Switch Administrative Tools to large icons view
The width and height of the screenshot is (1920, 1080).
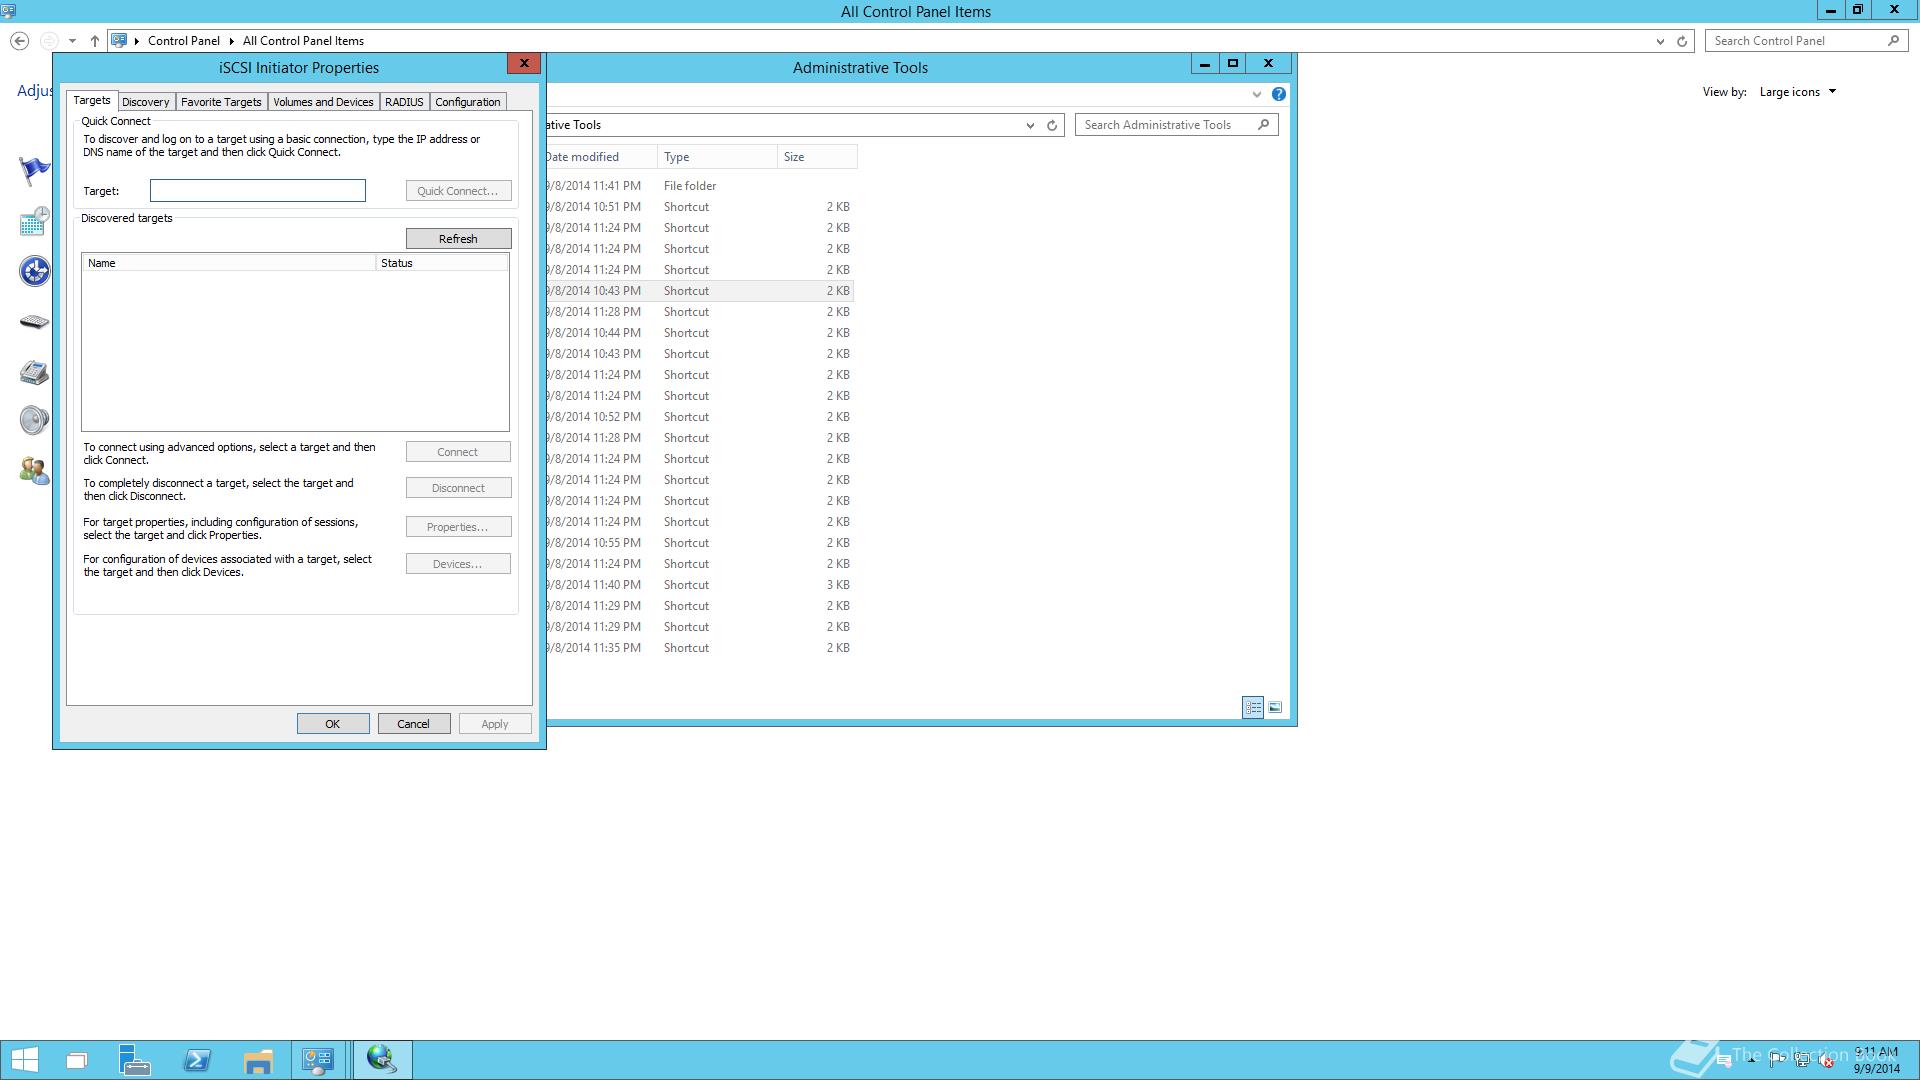point(1275,707)
